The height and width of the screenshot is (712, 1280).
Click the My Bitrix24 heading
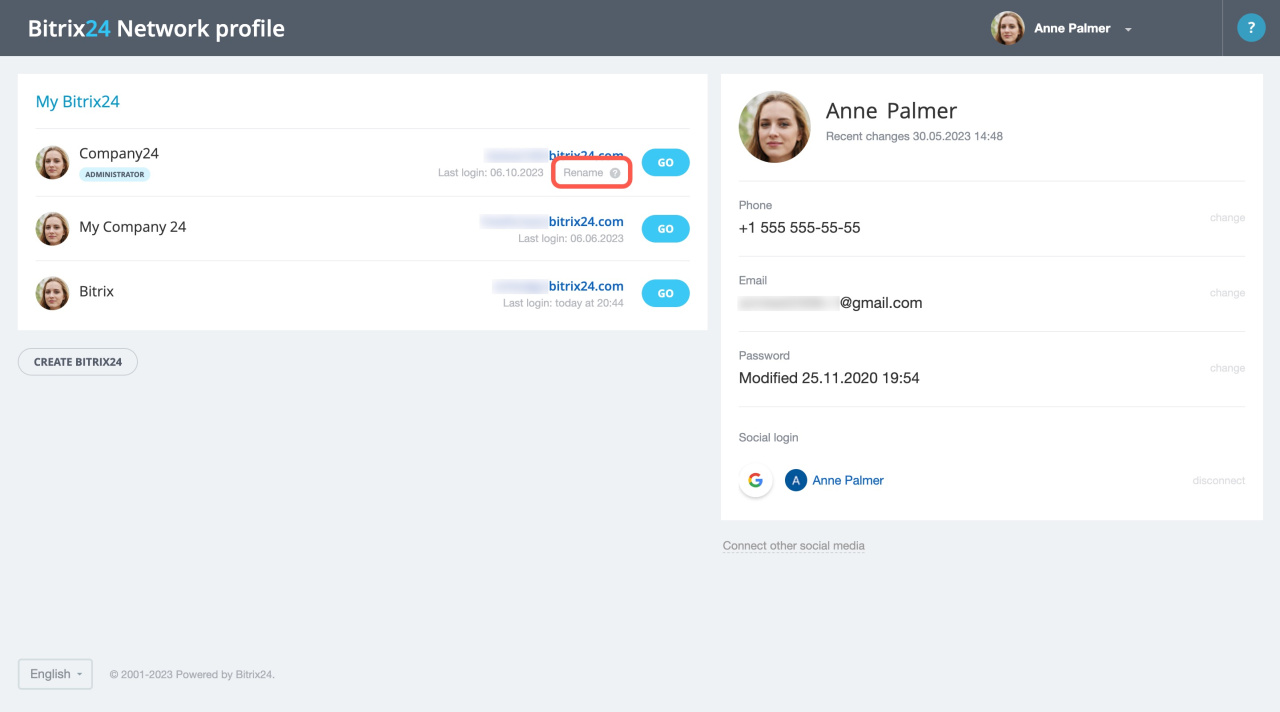pos(78,102)
